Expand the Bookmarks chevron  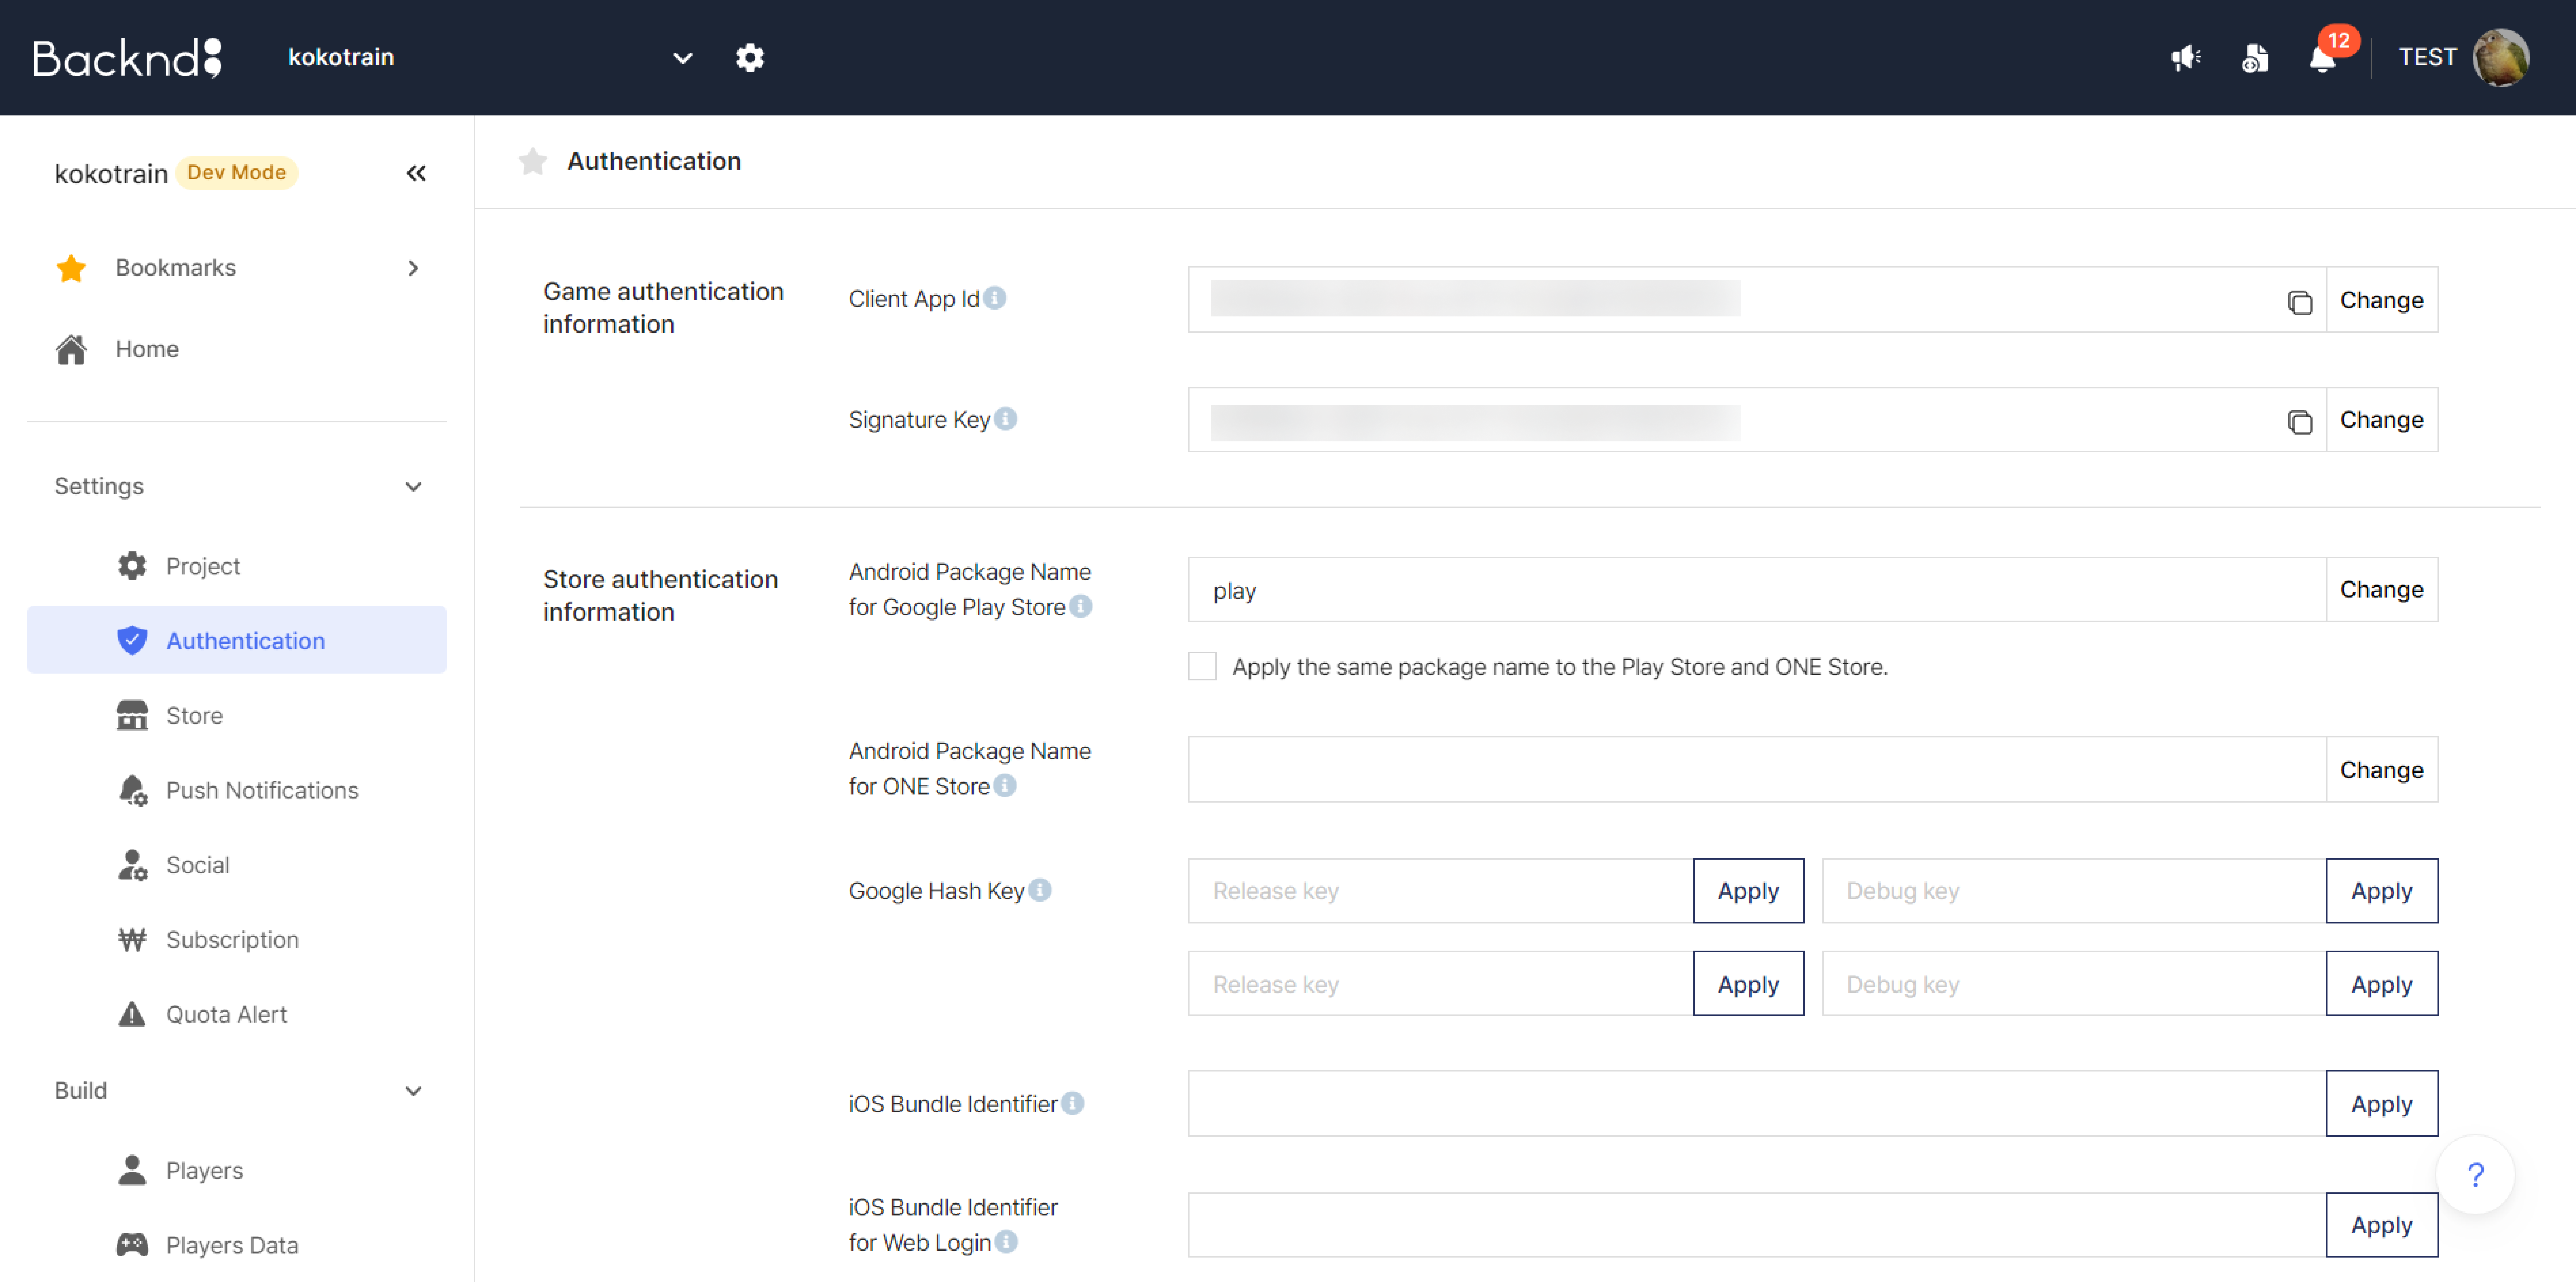click(413, 268)
